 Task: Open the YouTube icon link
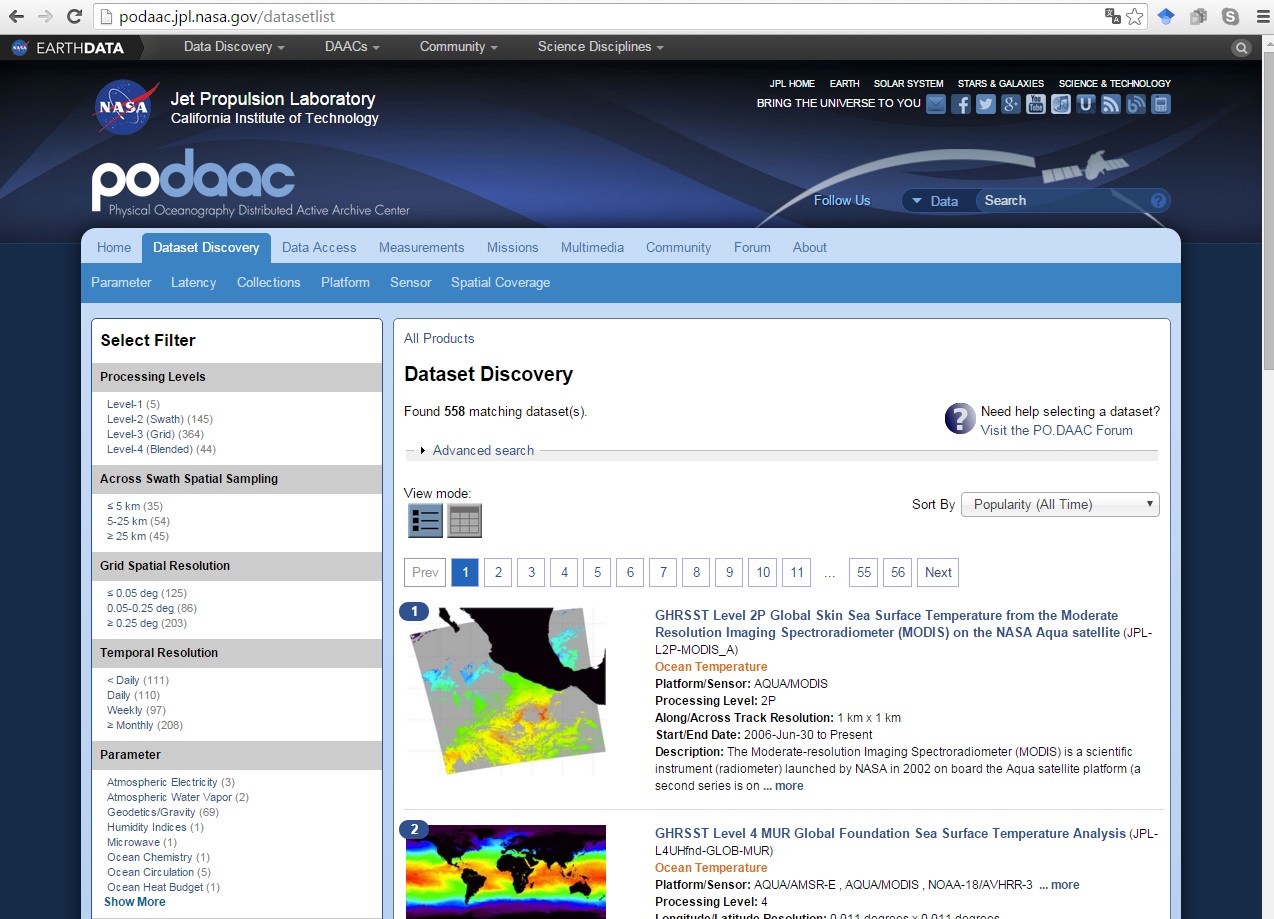pyautogui.click(x=1036, y=104)
